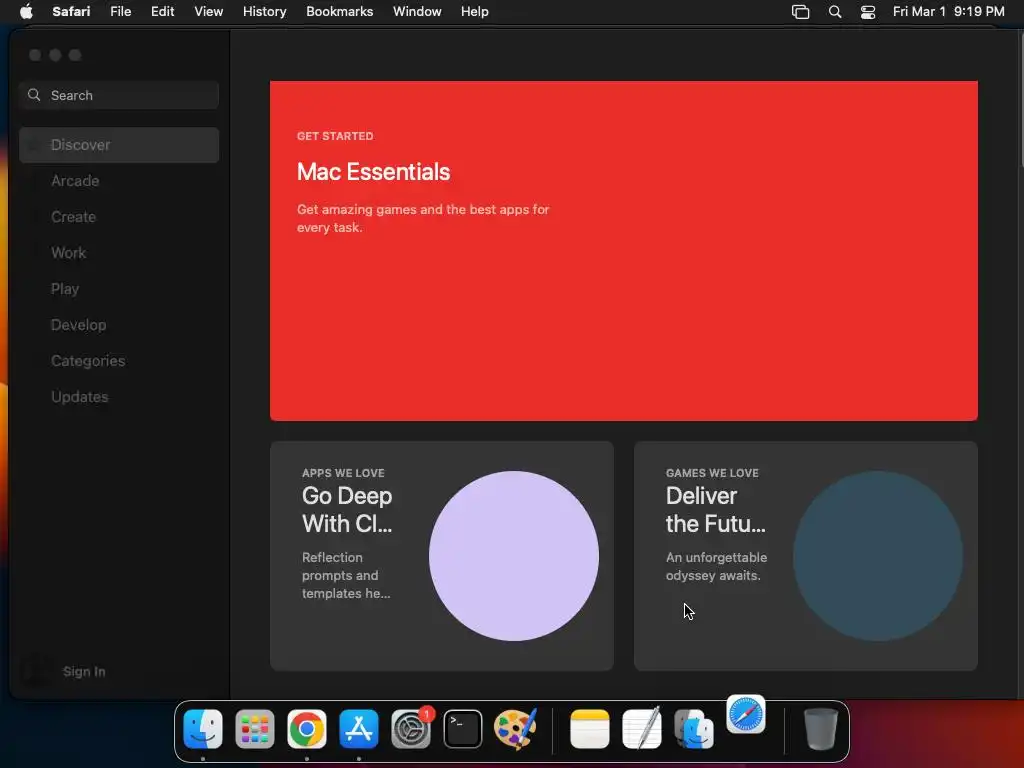
Task: Click the dark teal circle game artwork
Action: pyautogui.click(x=878, y=556)
